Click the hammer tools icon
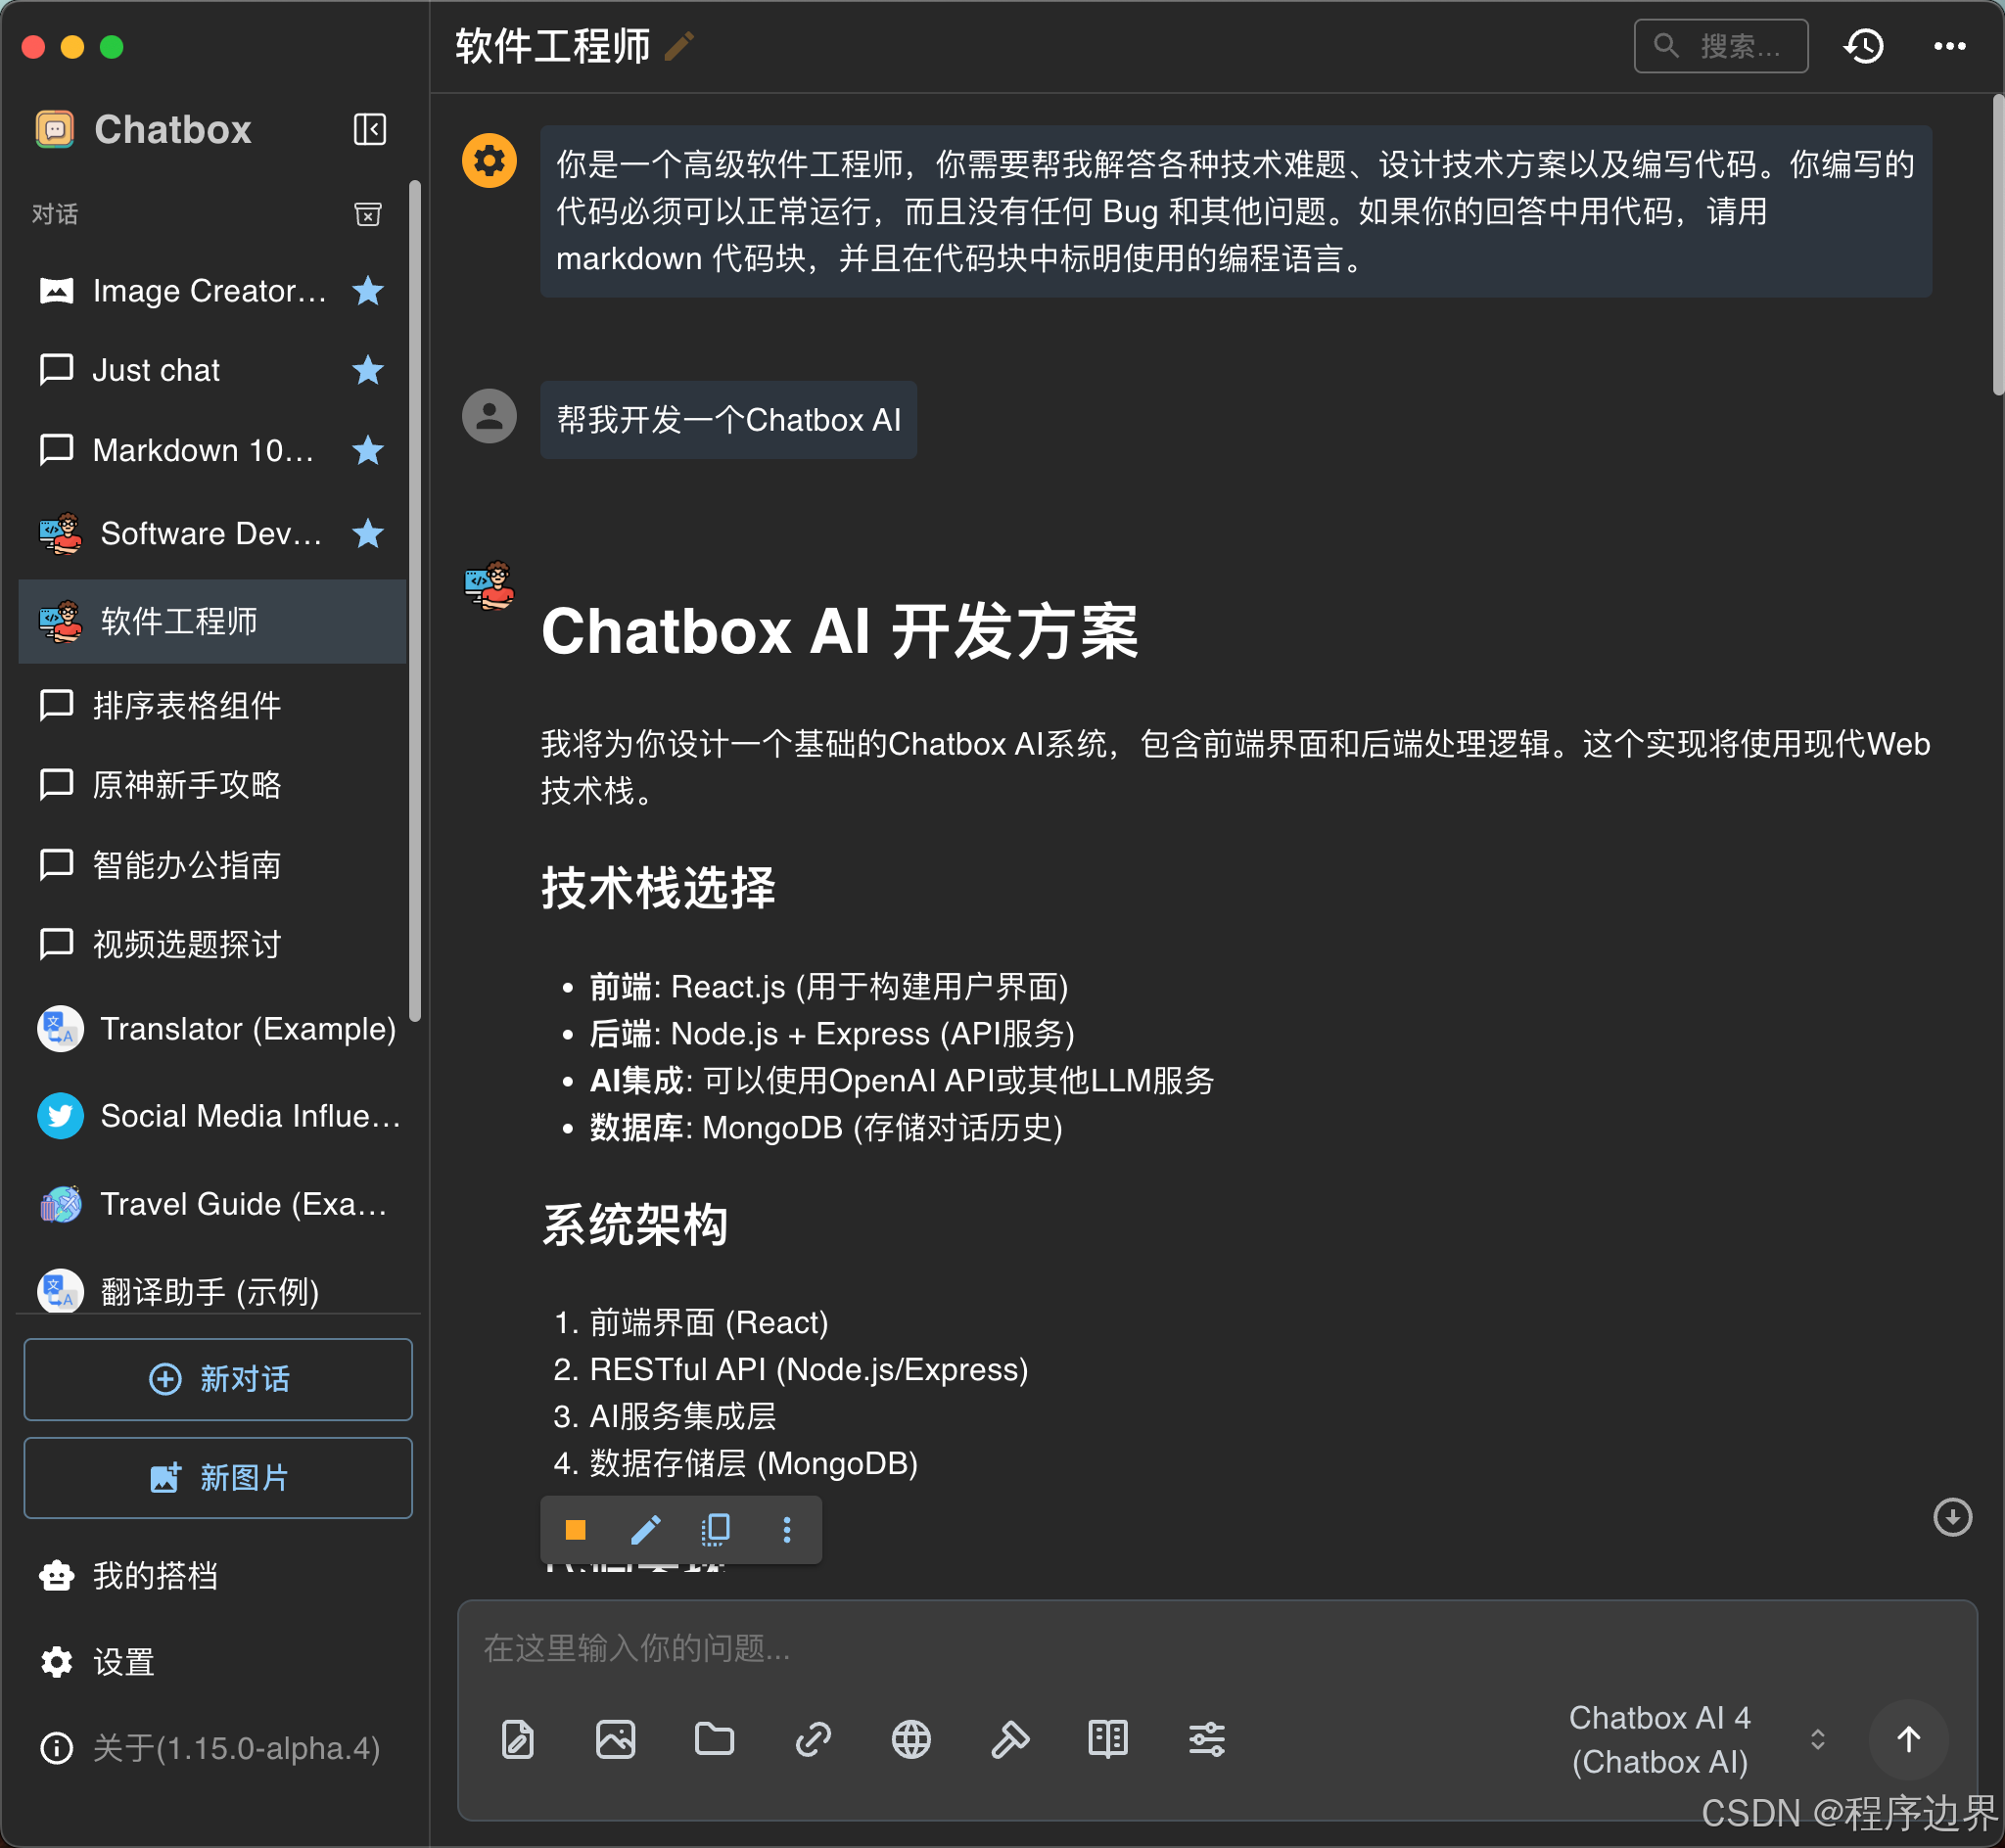This screenshot has height=1848, width=2005. (x=1010, y=1739)
